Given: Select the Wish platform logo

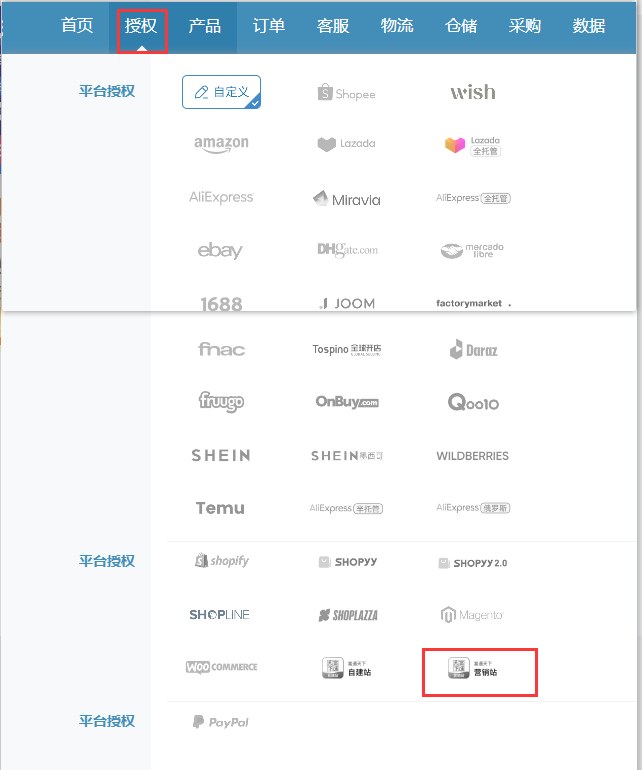Looking at the screenshot, I should coord(473,92).
